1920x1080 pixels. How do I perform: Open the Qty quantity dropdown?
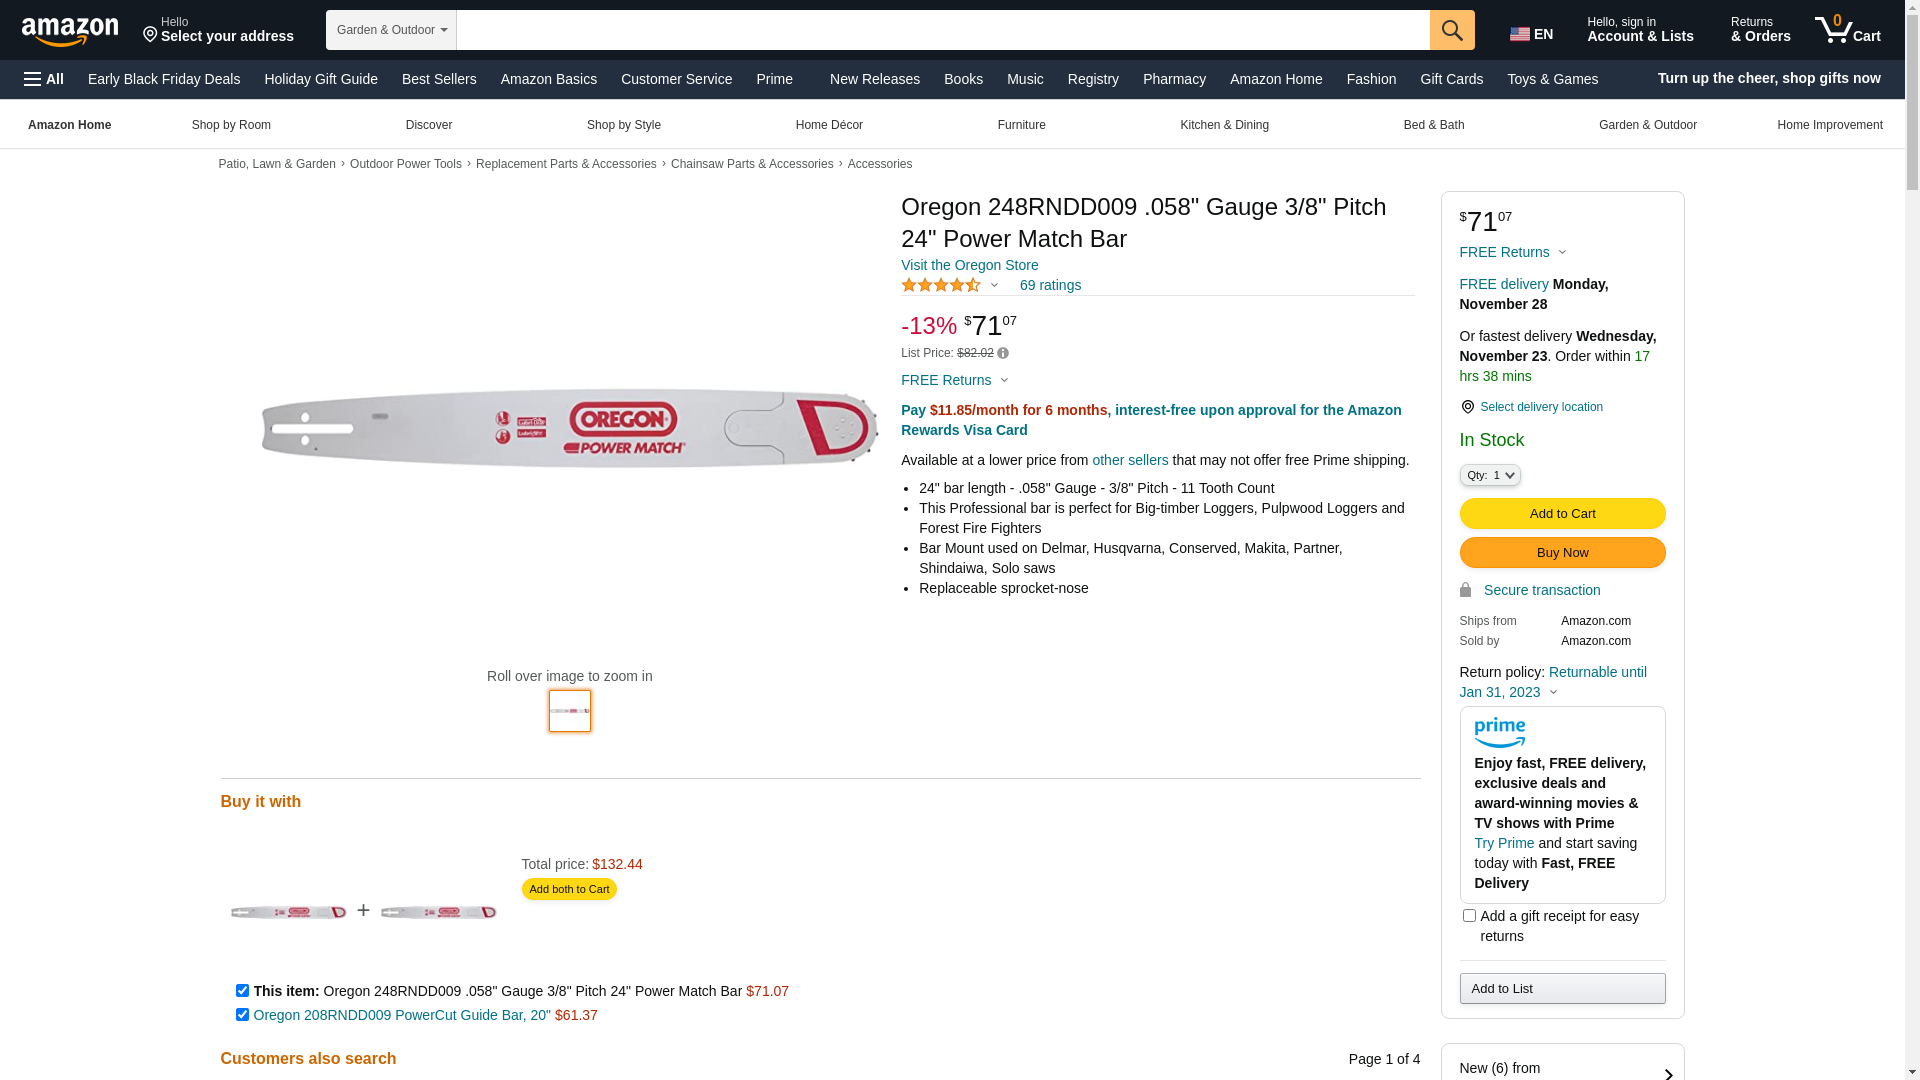coord(1490,475)
